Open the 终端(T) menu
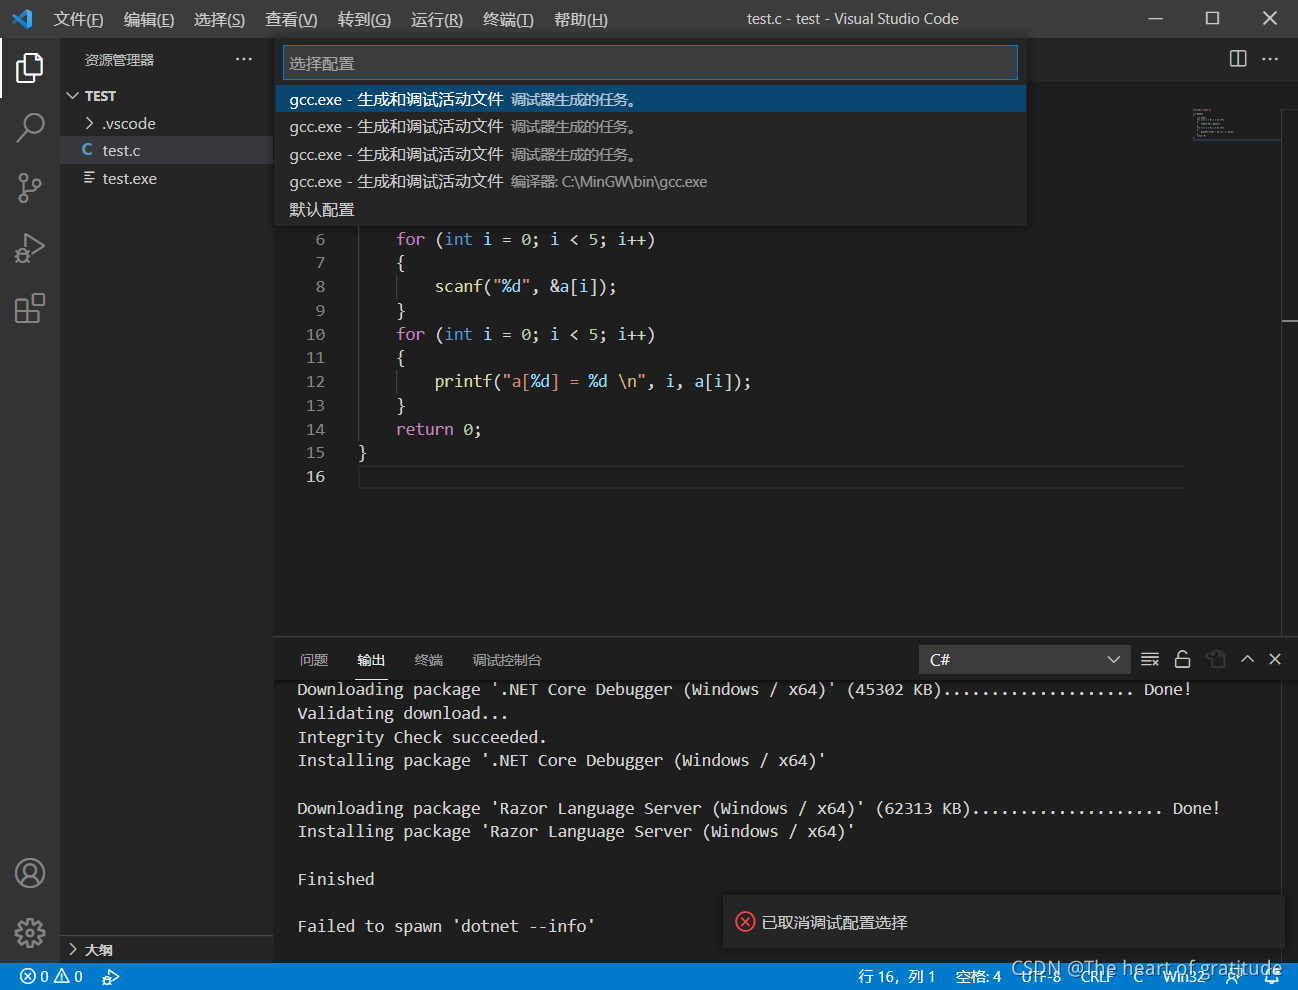Viewport: 1298px width, 990px height. tap(508, 19)
